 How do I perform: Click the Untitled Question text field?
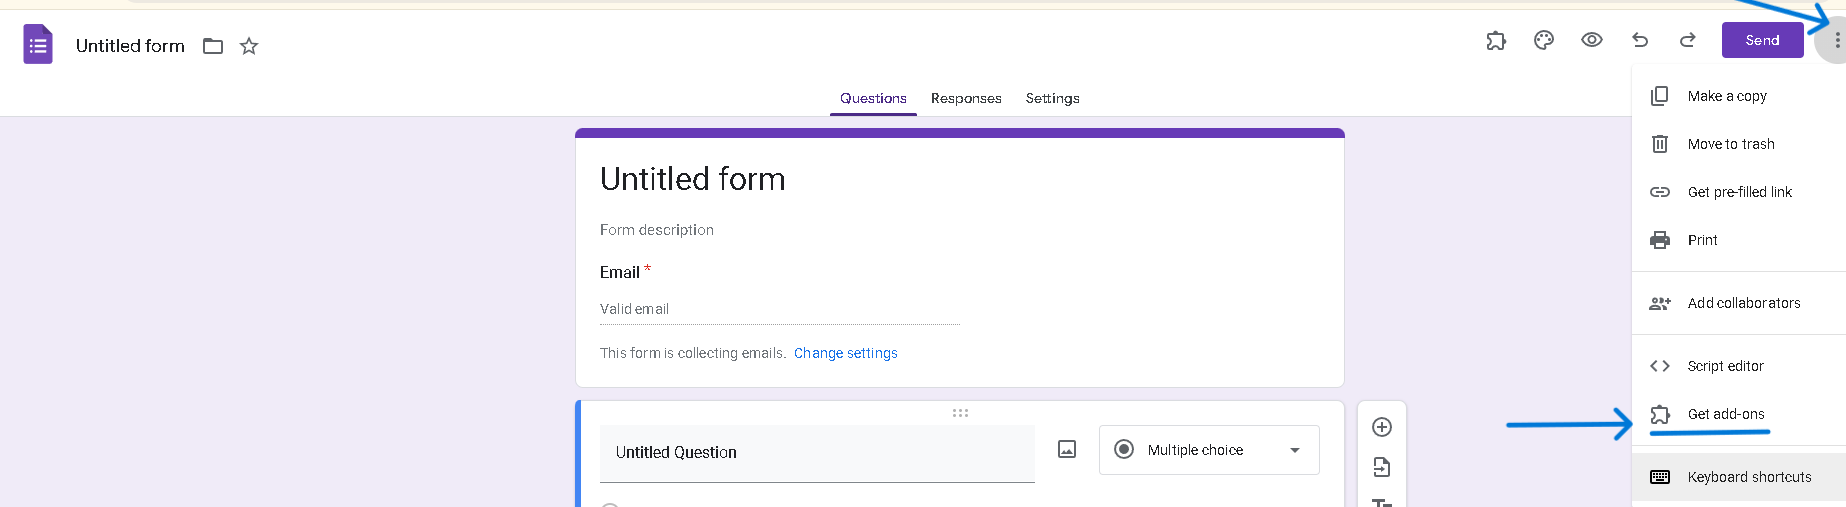(x=816, y=453)
